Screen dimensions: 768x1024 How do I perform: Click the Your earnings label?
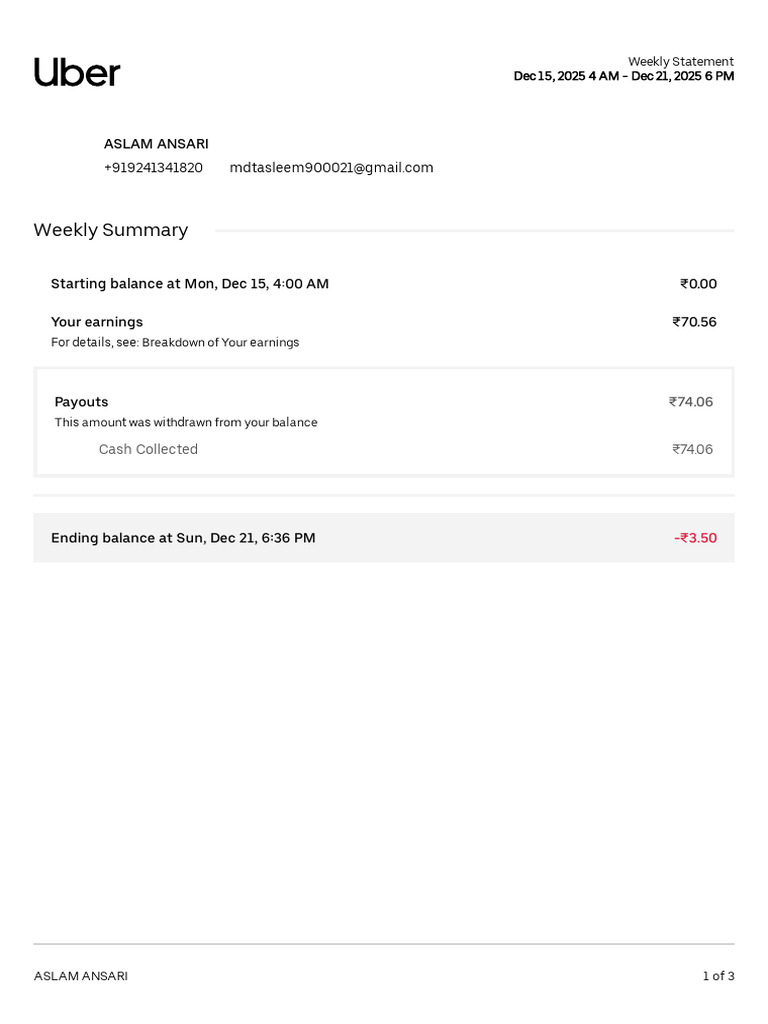(97, 322)
